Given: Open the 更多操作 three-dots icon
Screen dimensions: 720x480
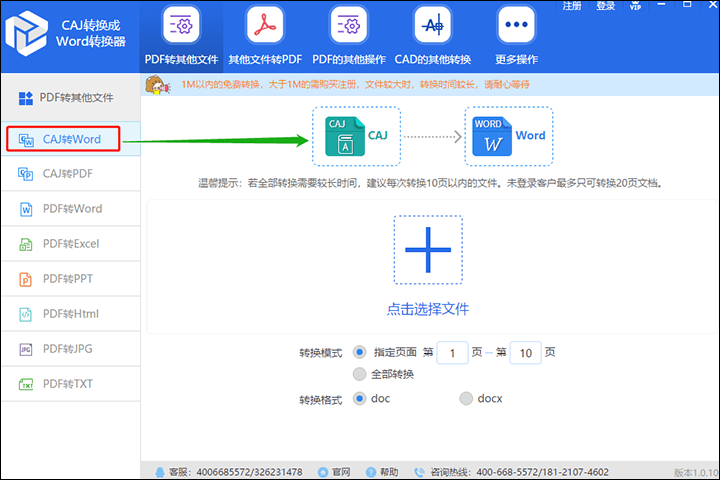Looking at the screenshot, I should click(516, 25).
